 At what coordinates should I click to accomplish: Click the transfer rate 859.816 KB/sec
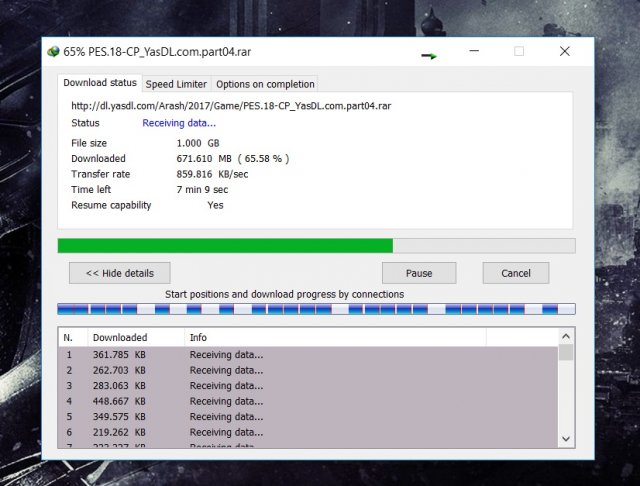[212, 174]
